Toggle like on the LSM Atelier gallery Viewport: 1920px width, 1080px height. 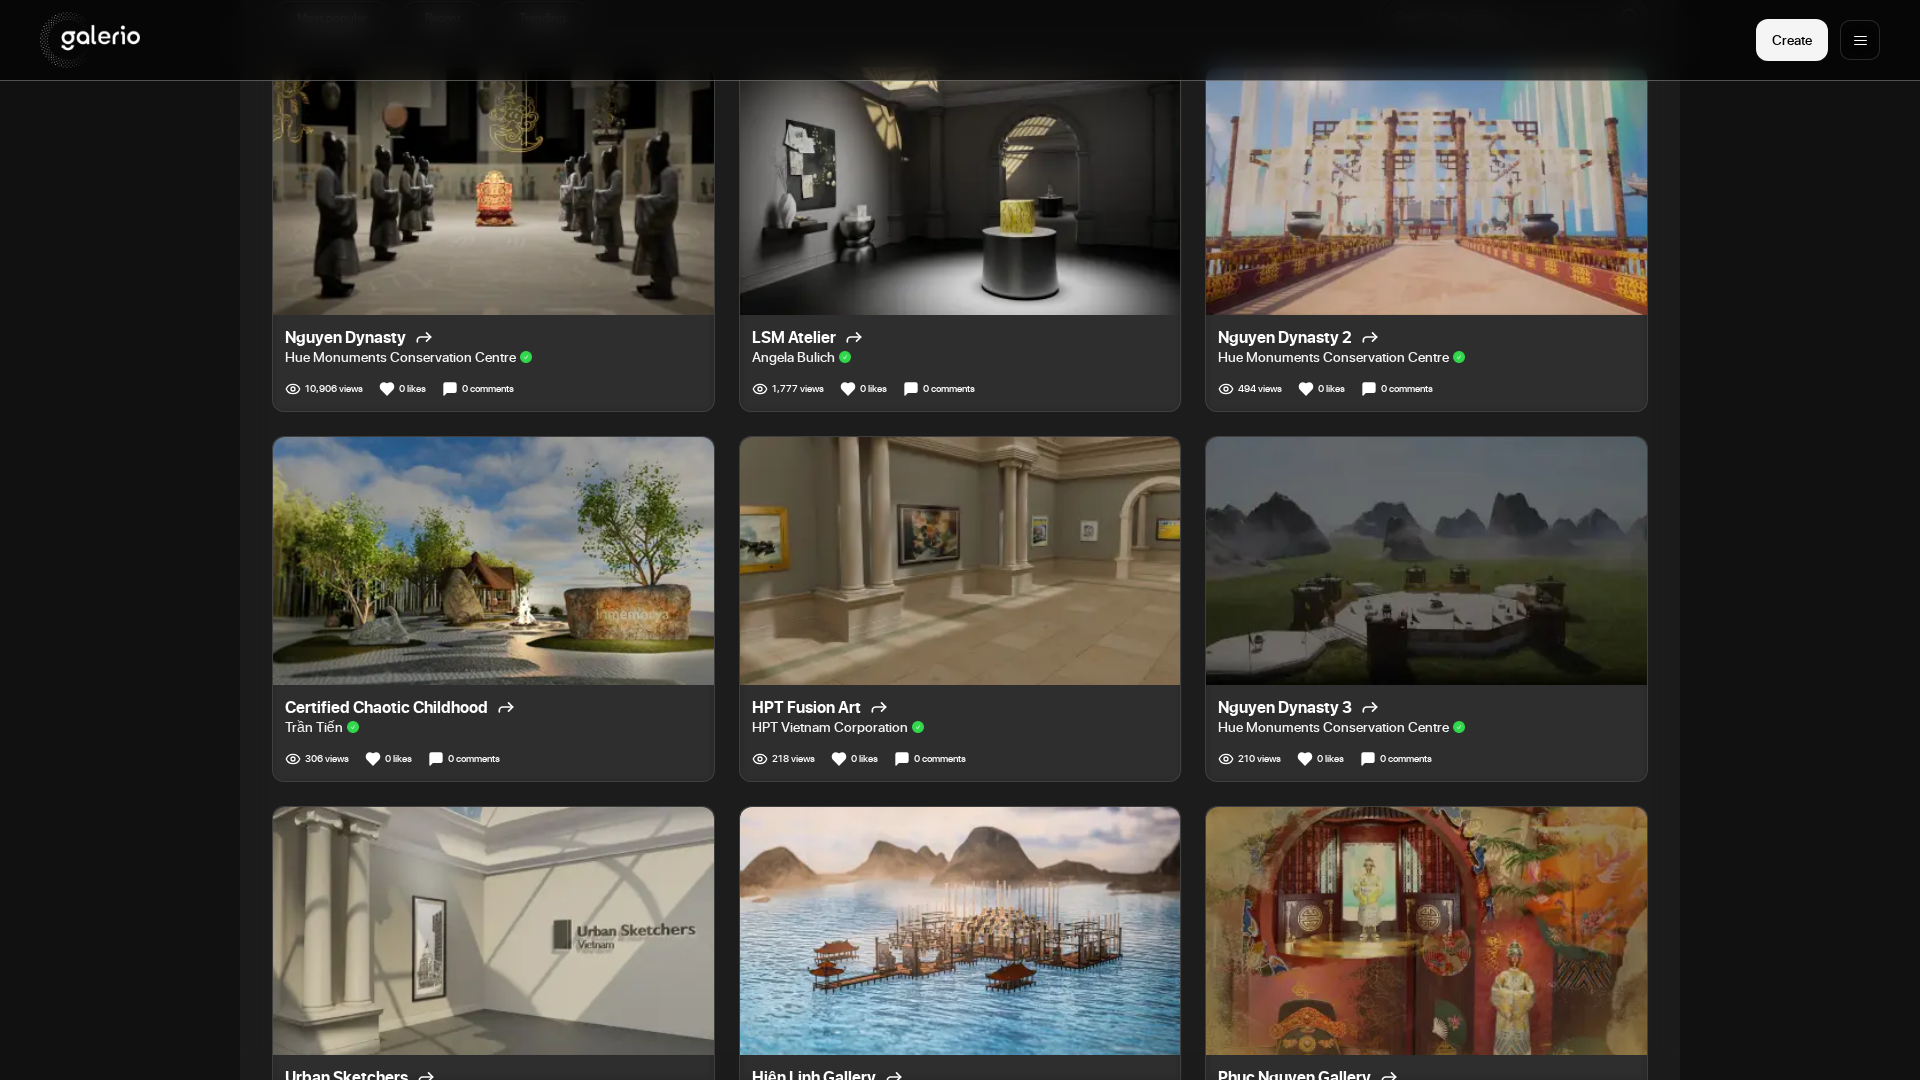point(848,389)
